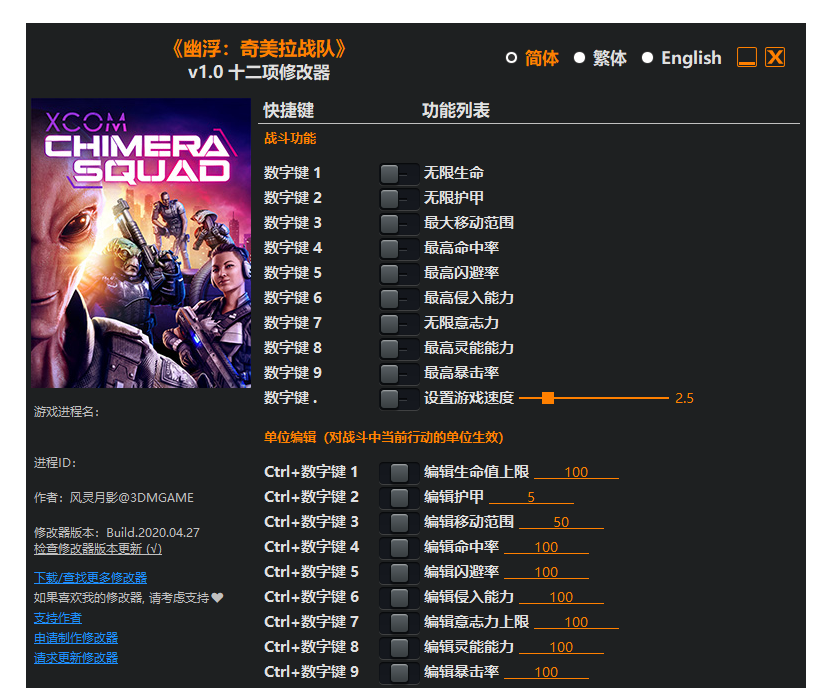Open 下载/查找更多修改器 link
832x688 pixels.
(x=90, y=577)
